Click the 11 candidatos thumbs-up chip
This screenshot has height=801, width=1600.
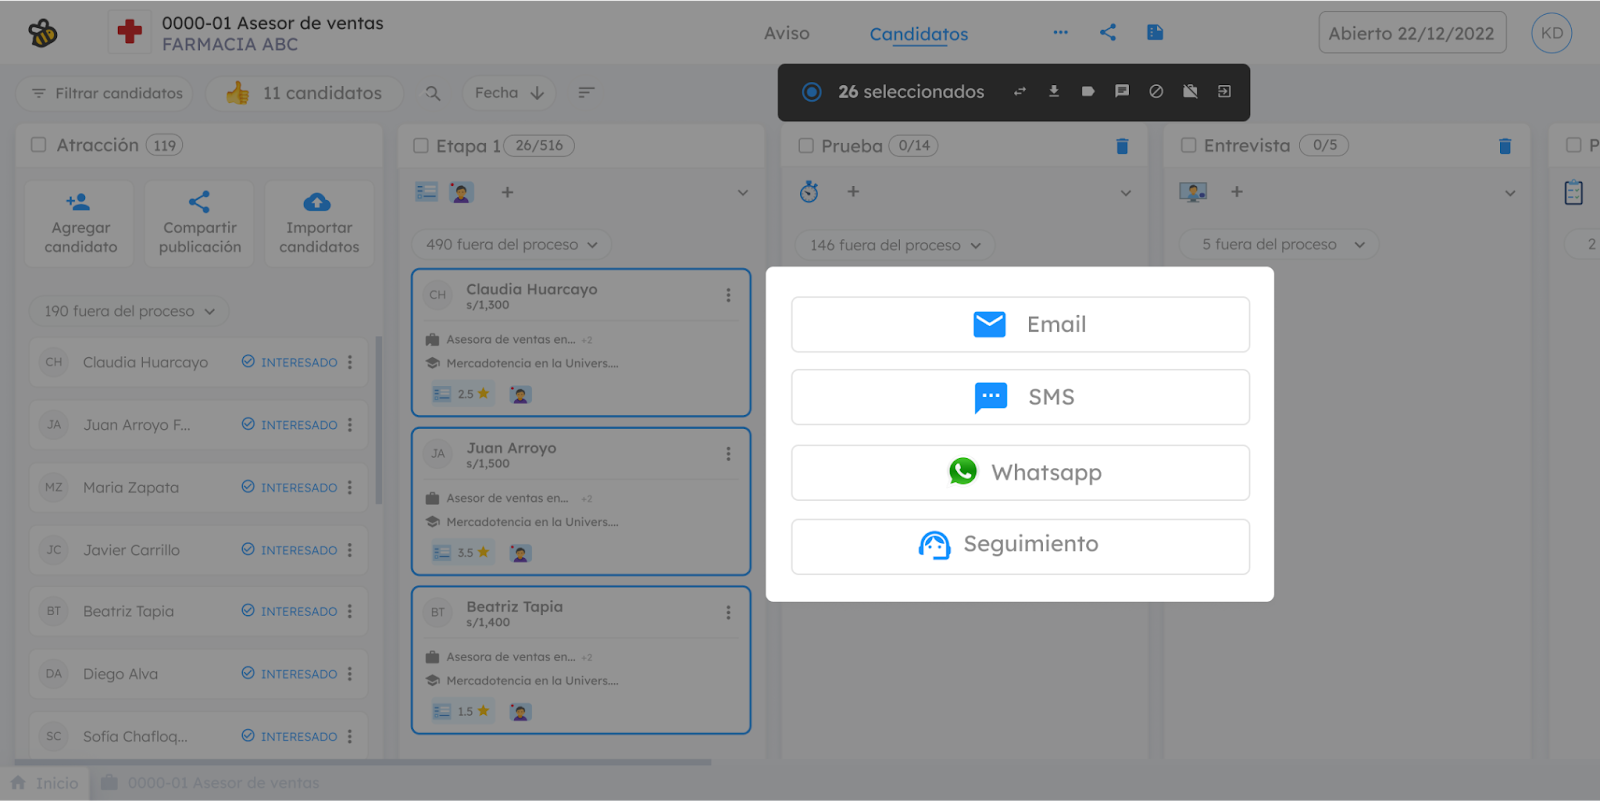tap(304, 93)
